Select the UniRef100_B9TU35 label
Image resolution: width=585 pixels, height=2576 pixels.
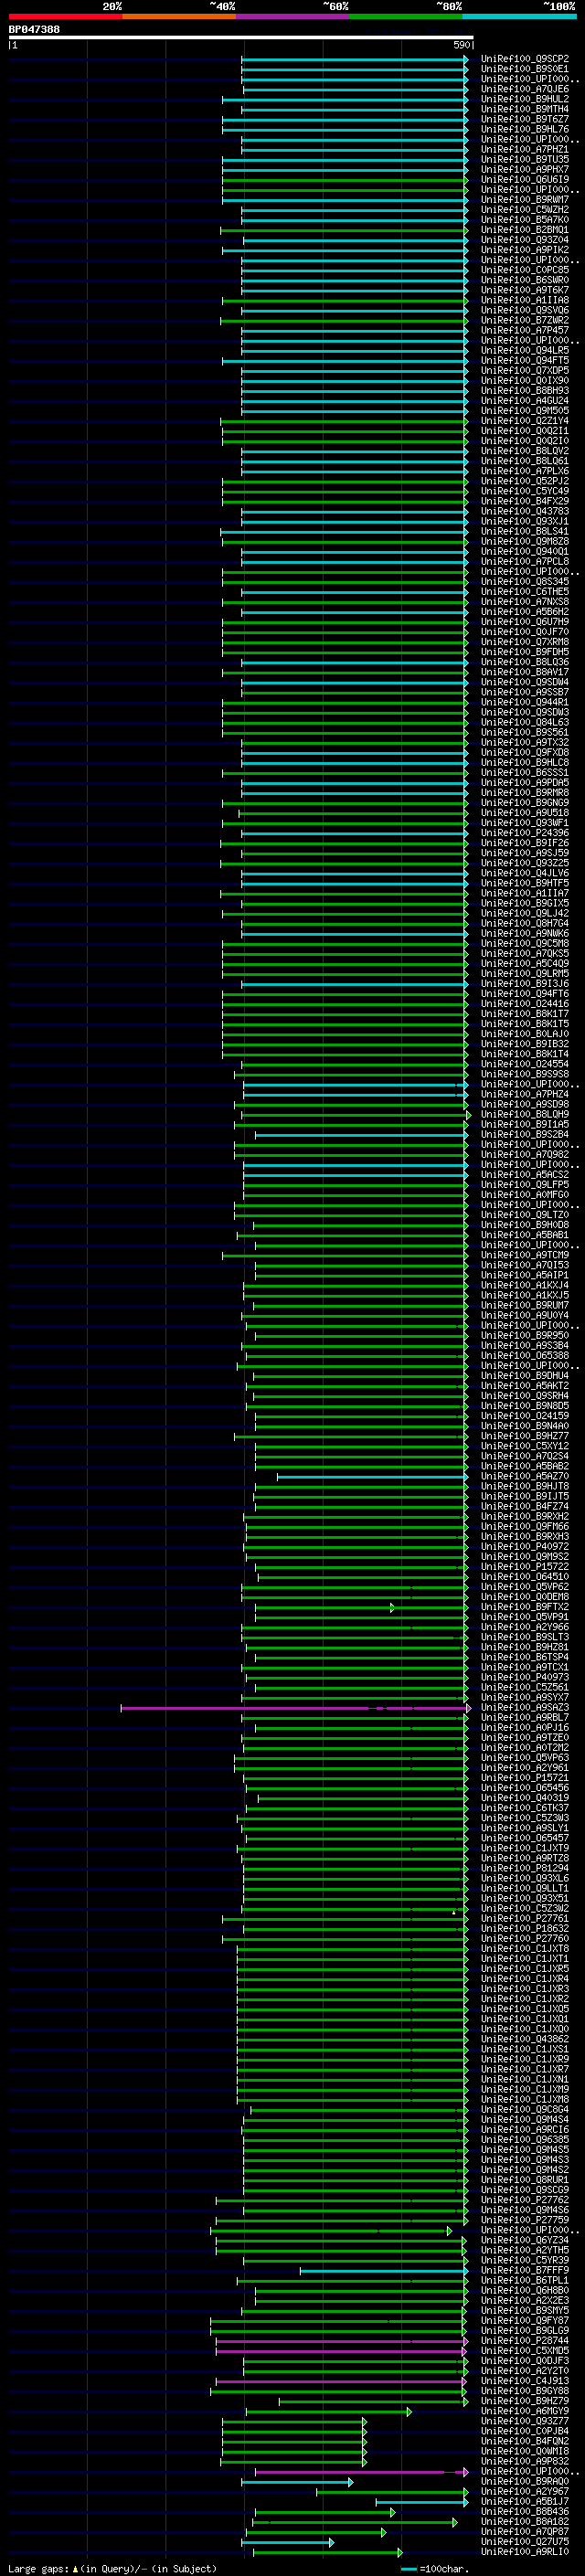tap(524, 159)
